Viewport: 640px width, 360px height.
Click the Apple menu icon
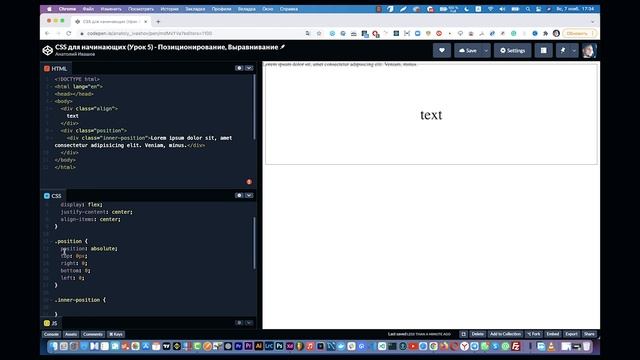49,9
